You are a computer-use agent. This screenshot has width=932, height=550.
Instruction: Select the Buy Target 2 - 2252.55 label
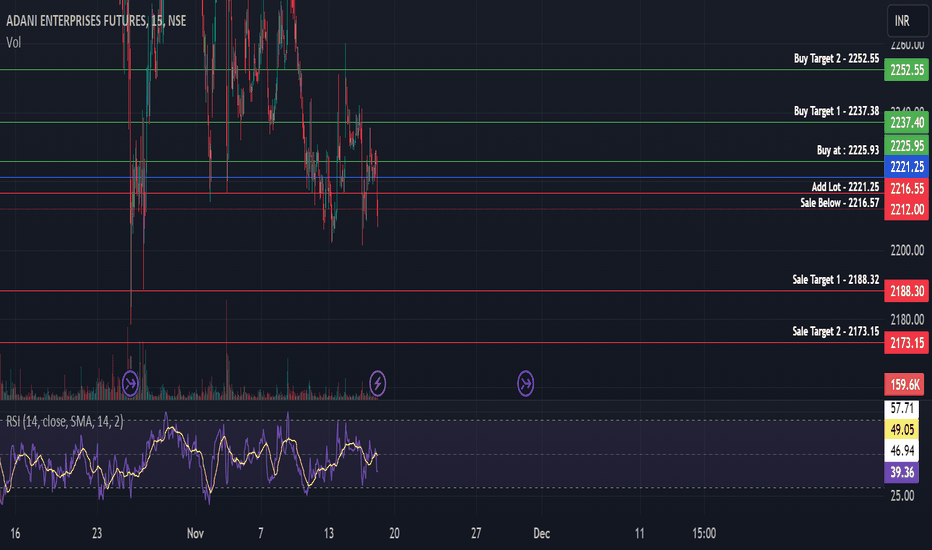pyautogui.click(x=836, y=58)
